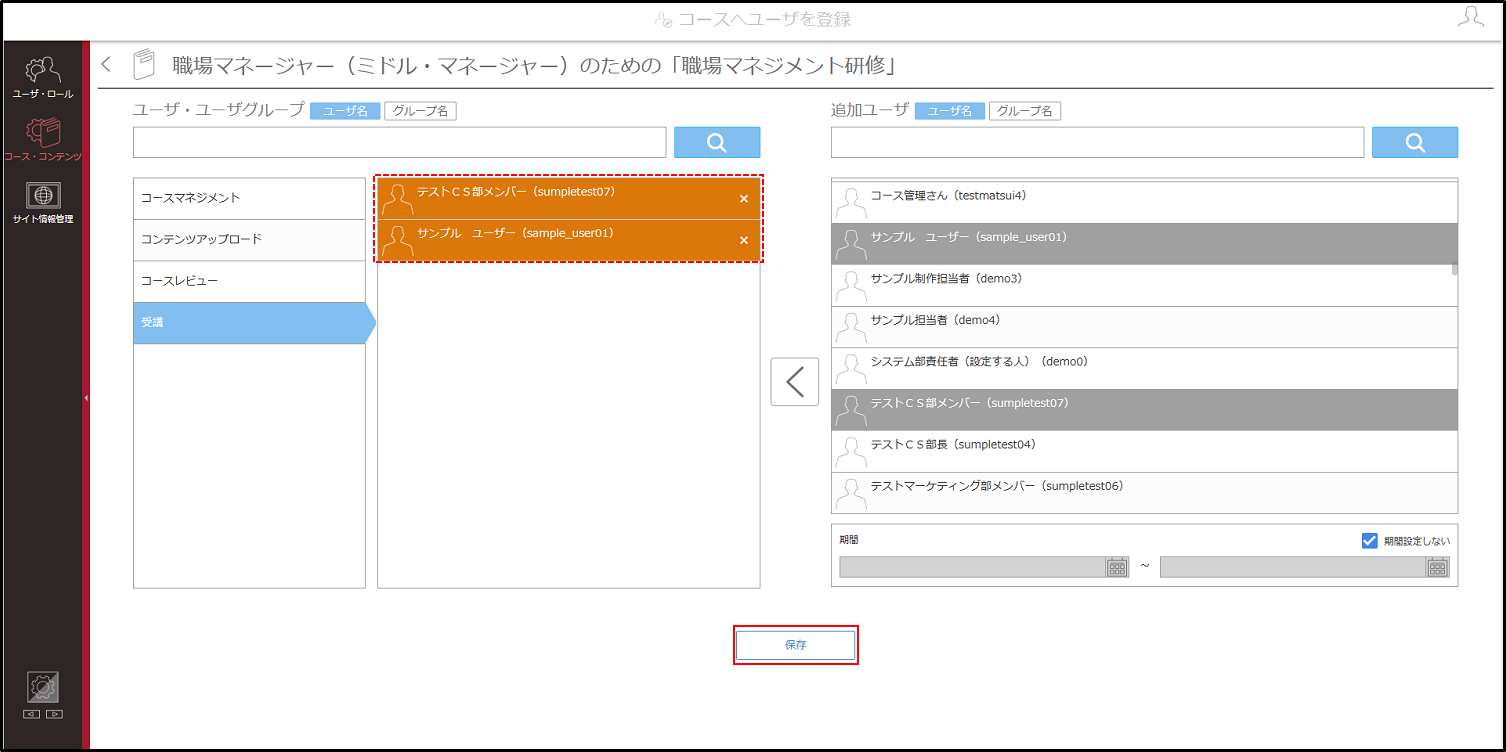1506x752 pixels.
Task: Click the left-arrow button to add users
Action: pos(795,382)
